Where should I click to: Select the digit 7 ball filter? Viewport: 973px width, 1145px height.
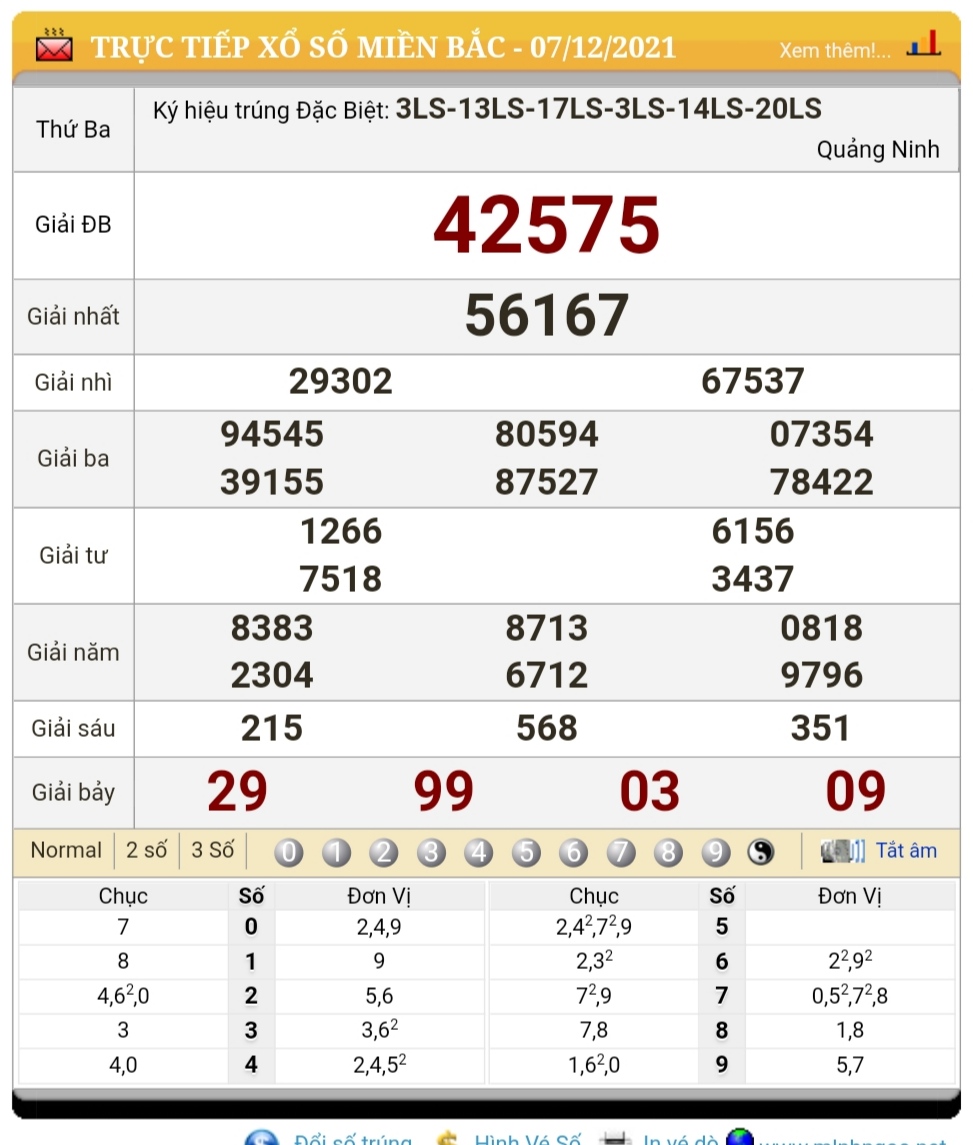click(x=620, y=852)
